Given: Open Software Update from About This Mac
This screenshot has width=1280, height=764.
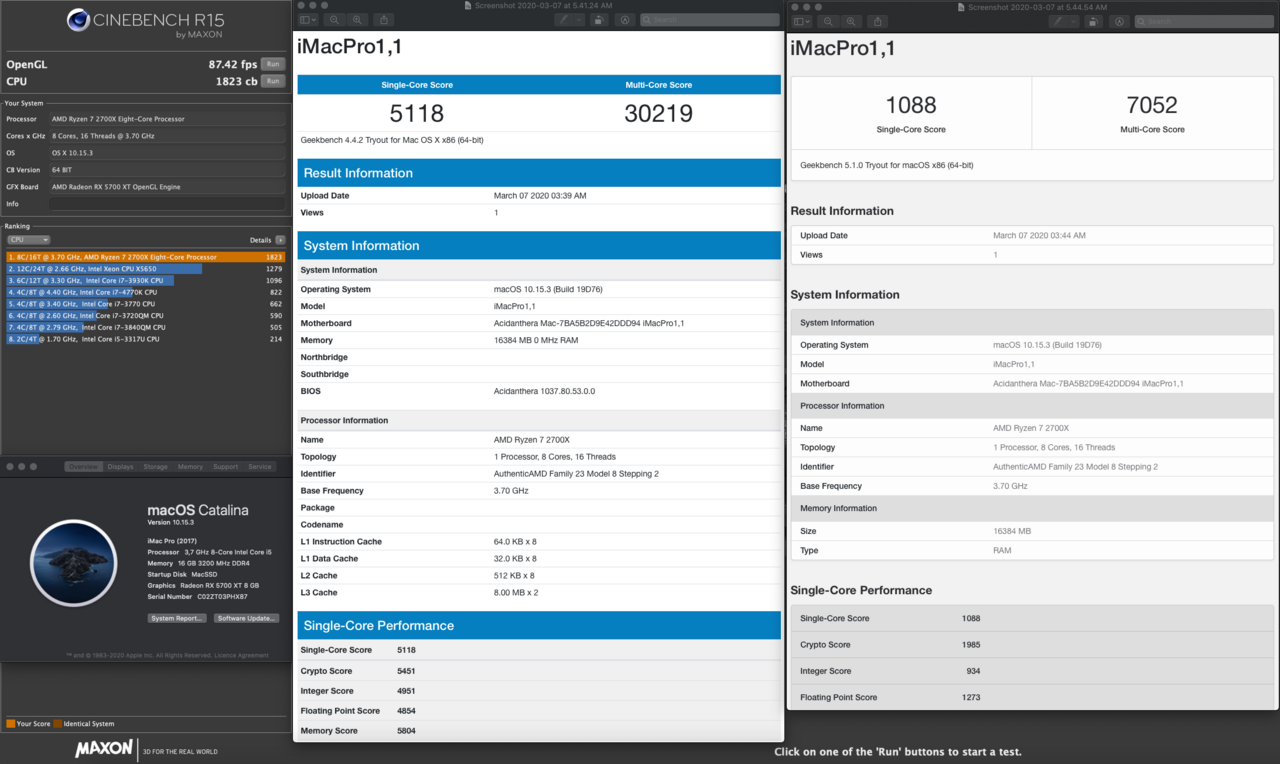Looking at the screenshot, I should pyautogui.click(x=246, y=618).
